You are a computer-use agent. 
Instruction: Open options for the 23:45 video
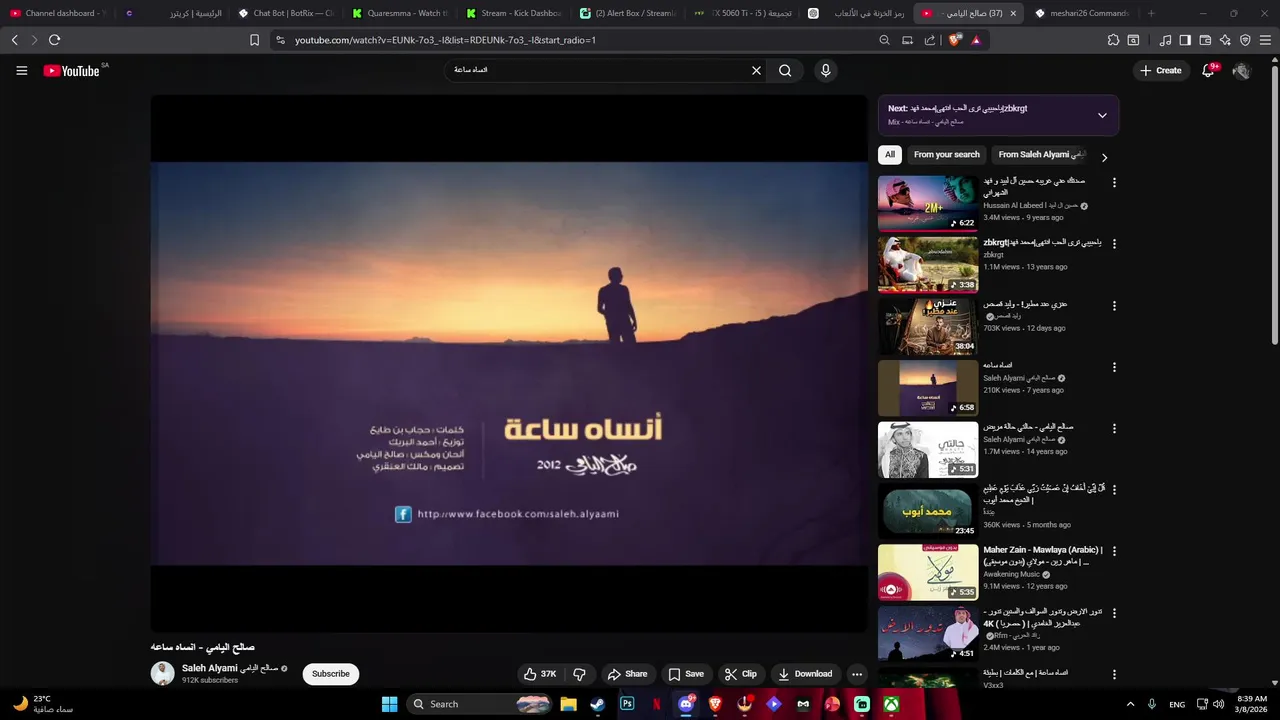[x=1114, y=490]
